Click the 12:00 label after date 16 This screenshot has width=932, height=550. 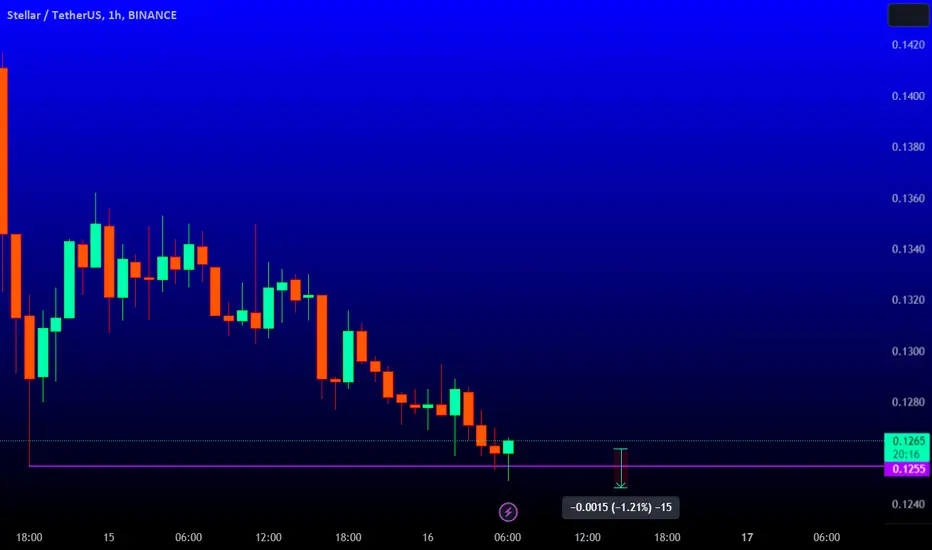(x=587, y=538)
